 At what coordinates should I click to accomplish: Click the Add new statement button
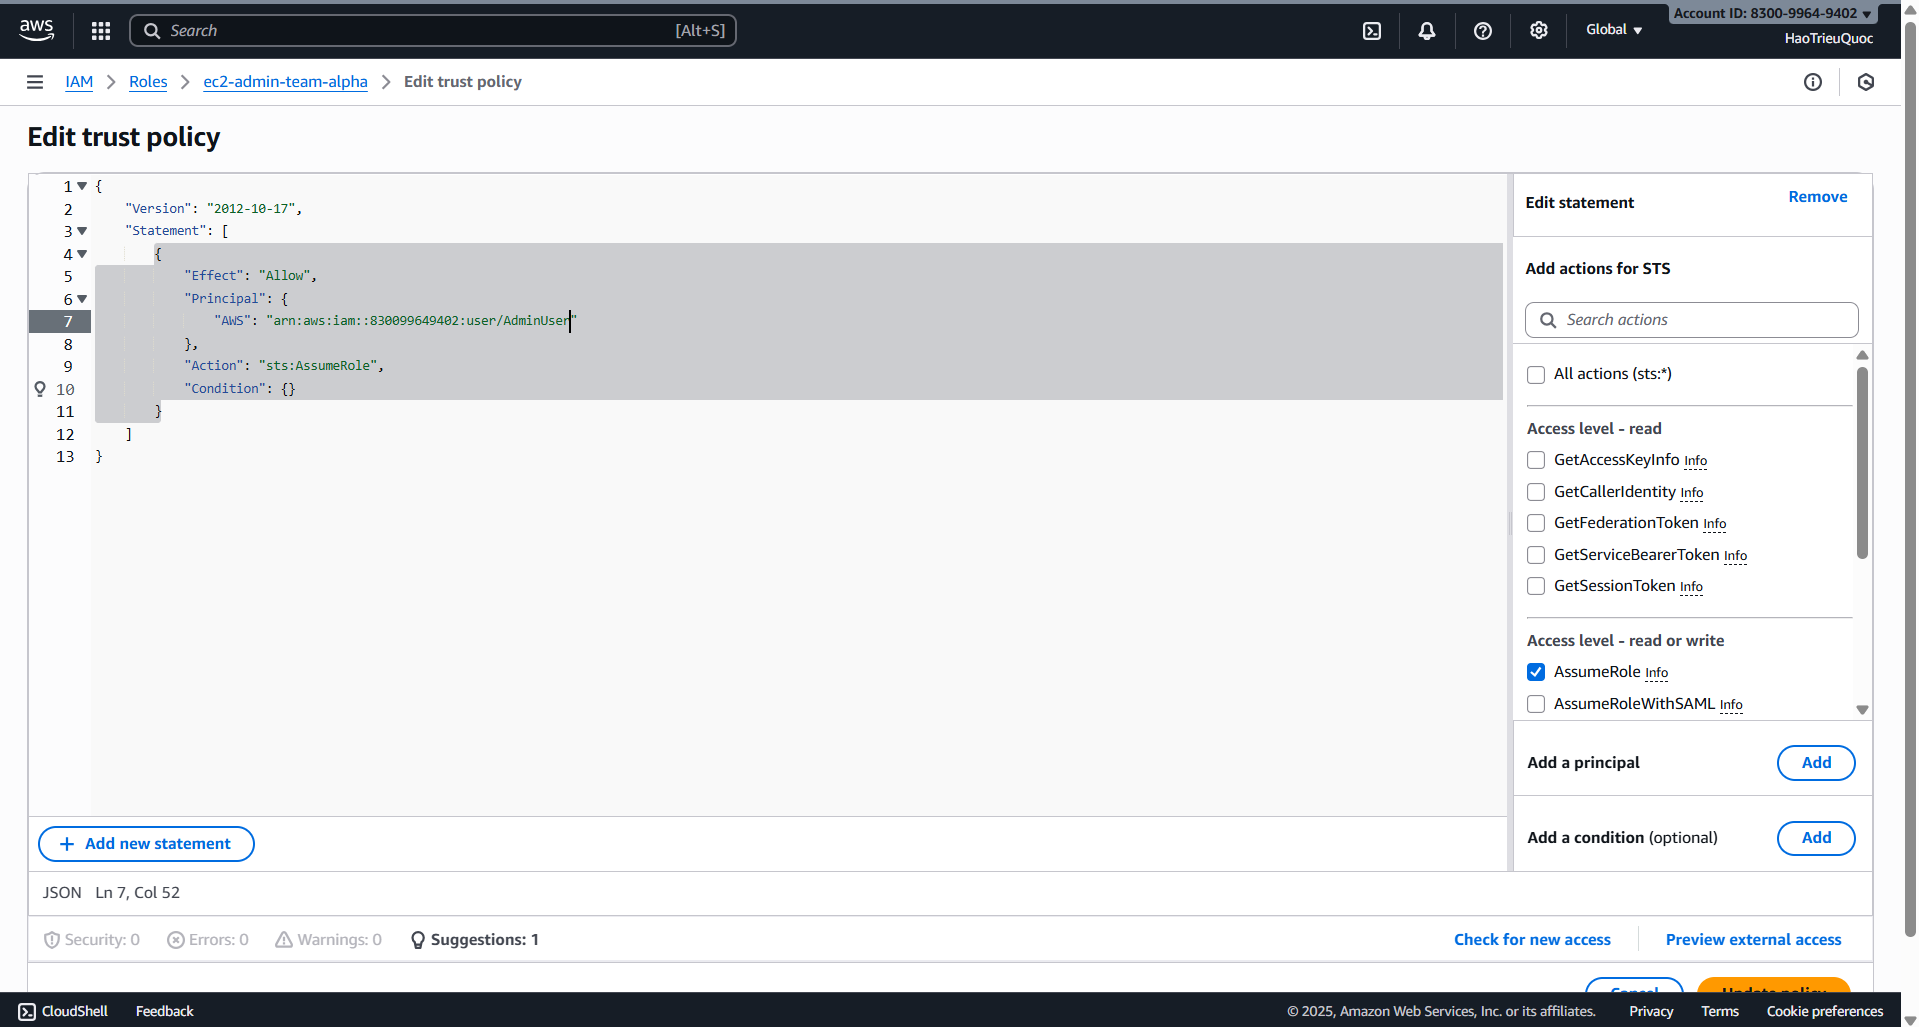pos(146,844)
